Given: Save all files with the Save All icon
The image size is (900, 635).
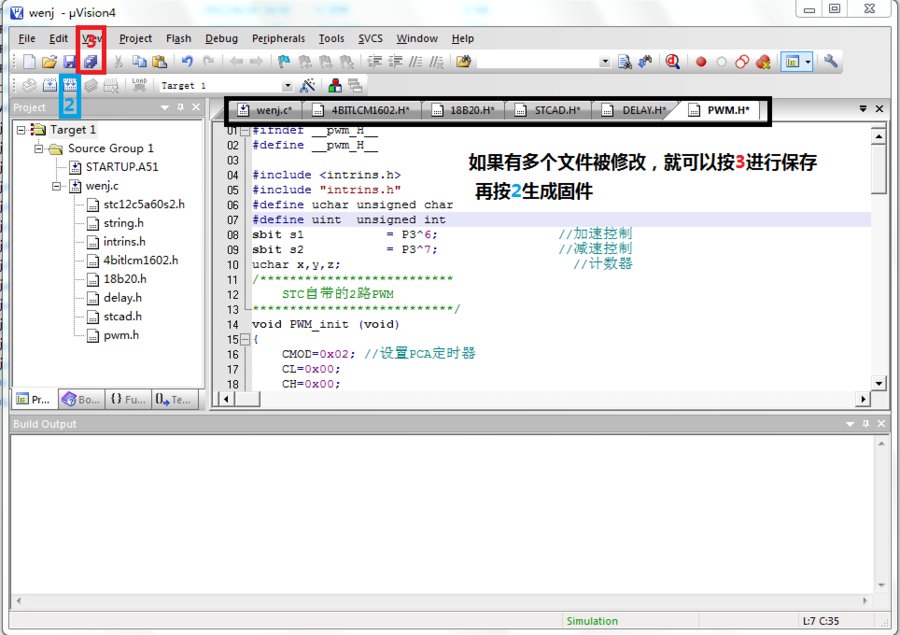Looking at the screenshot, I should [x=89, y=61].
